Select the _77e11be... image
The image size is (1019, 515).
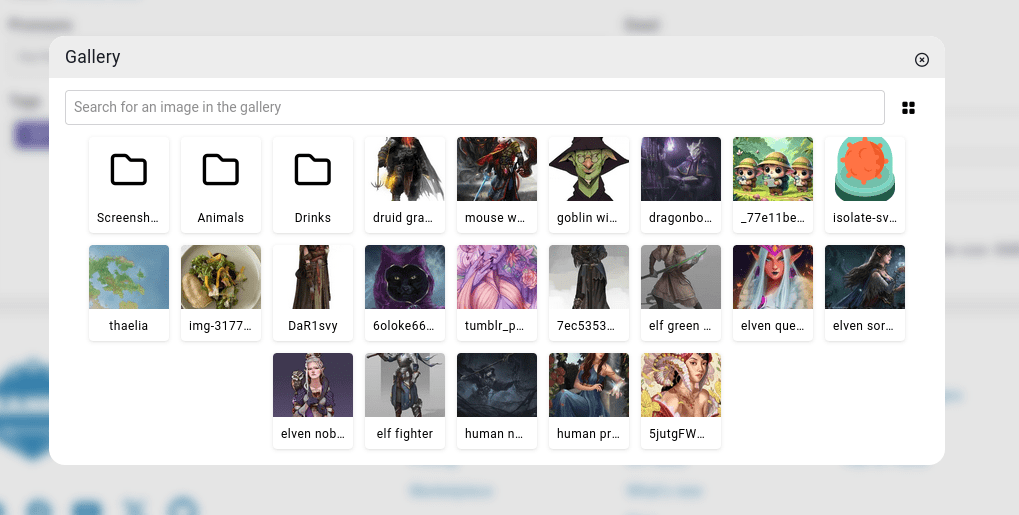coord(773,185)
